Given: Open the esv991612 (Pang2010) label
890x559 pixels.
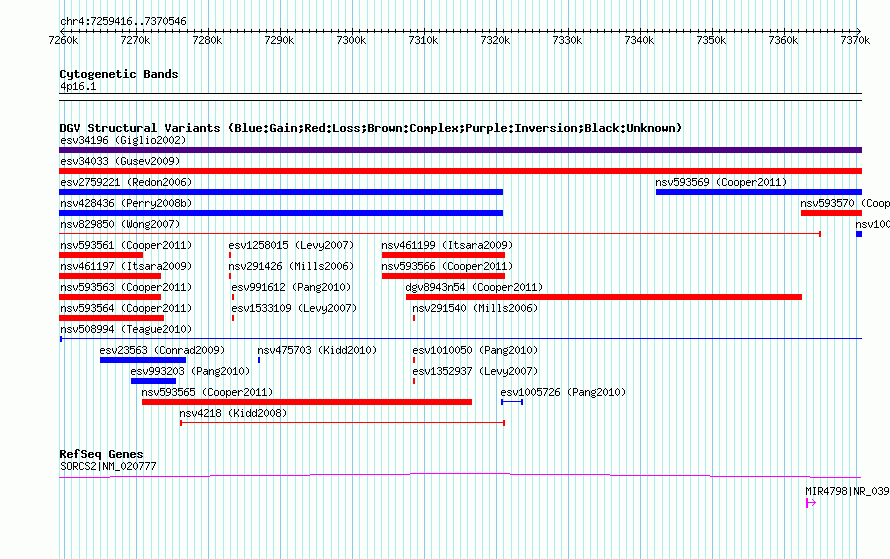Looking at the screenshot, I should 291,287.
